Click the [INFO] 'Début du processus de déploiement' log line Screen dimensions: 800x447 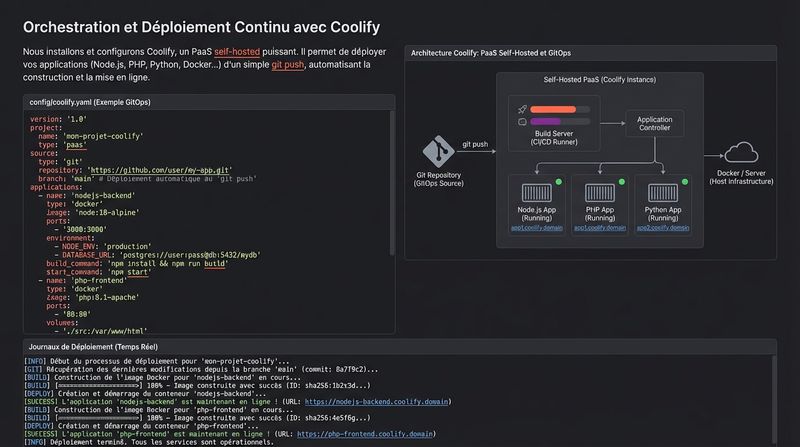click(x=157, y=361)
